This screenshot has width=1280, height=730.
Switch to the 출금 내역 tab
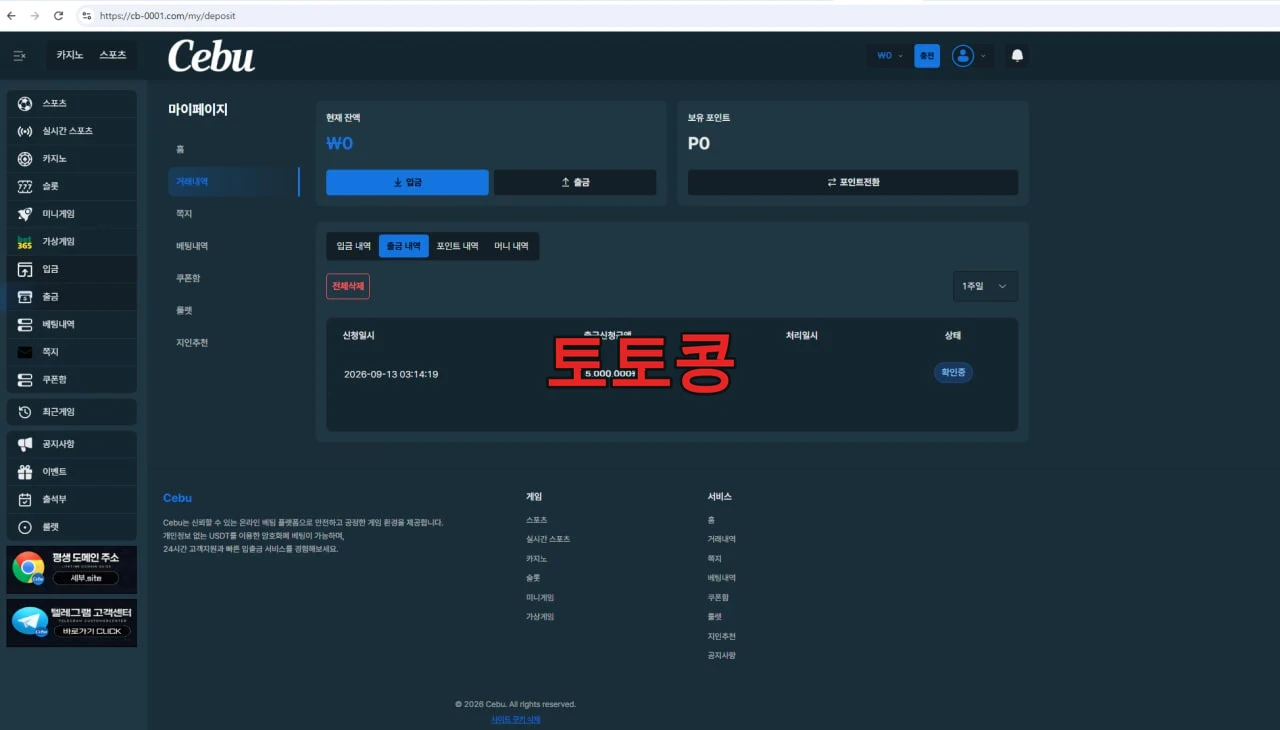403,246
